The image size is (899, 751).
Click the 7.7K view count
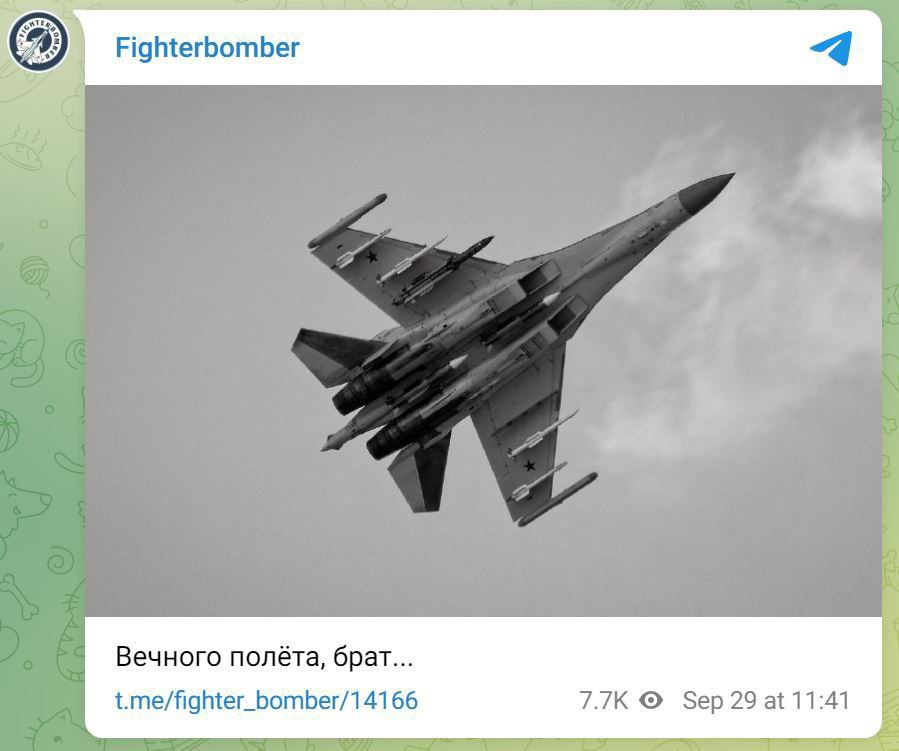(x=604, y=701)
